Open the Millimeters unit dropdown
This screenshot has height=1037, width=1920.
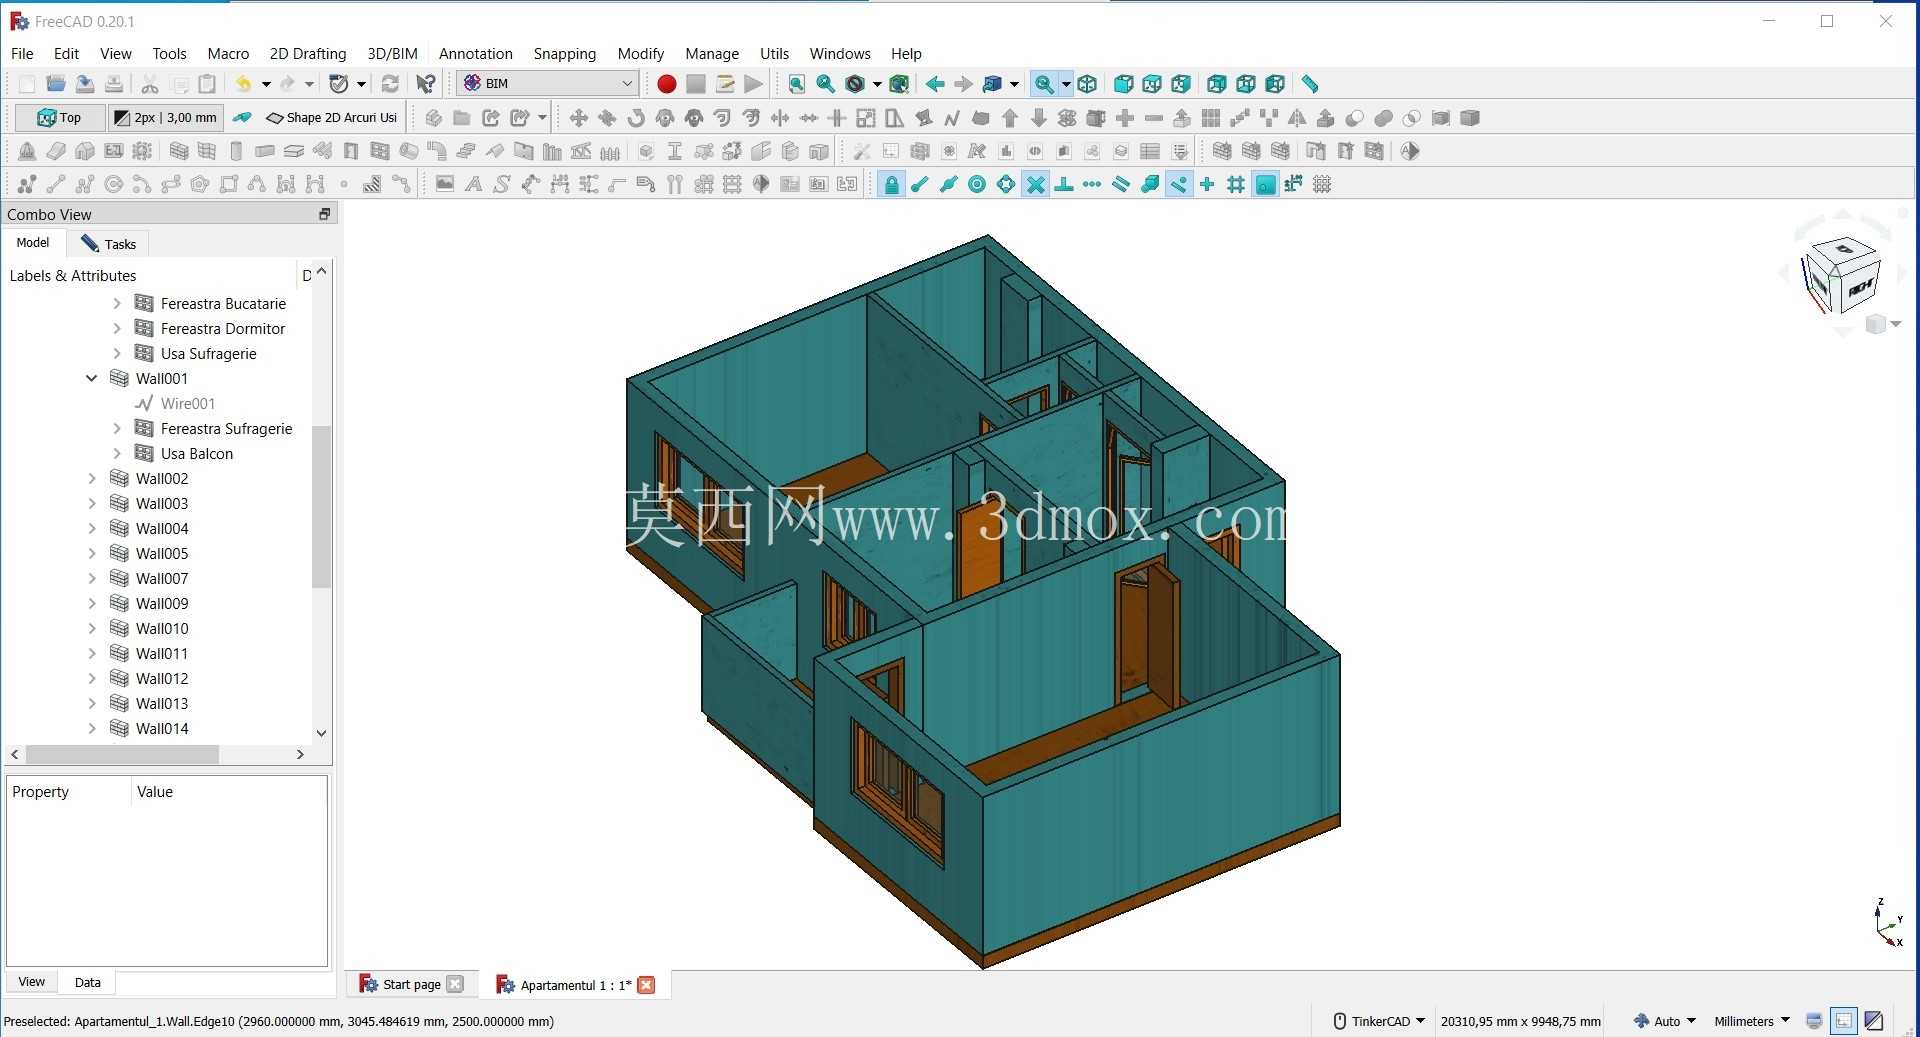coord(1752,1021)
